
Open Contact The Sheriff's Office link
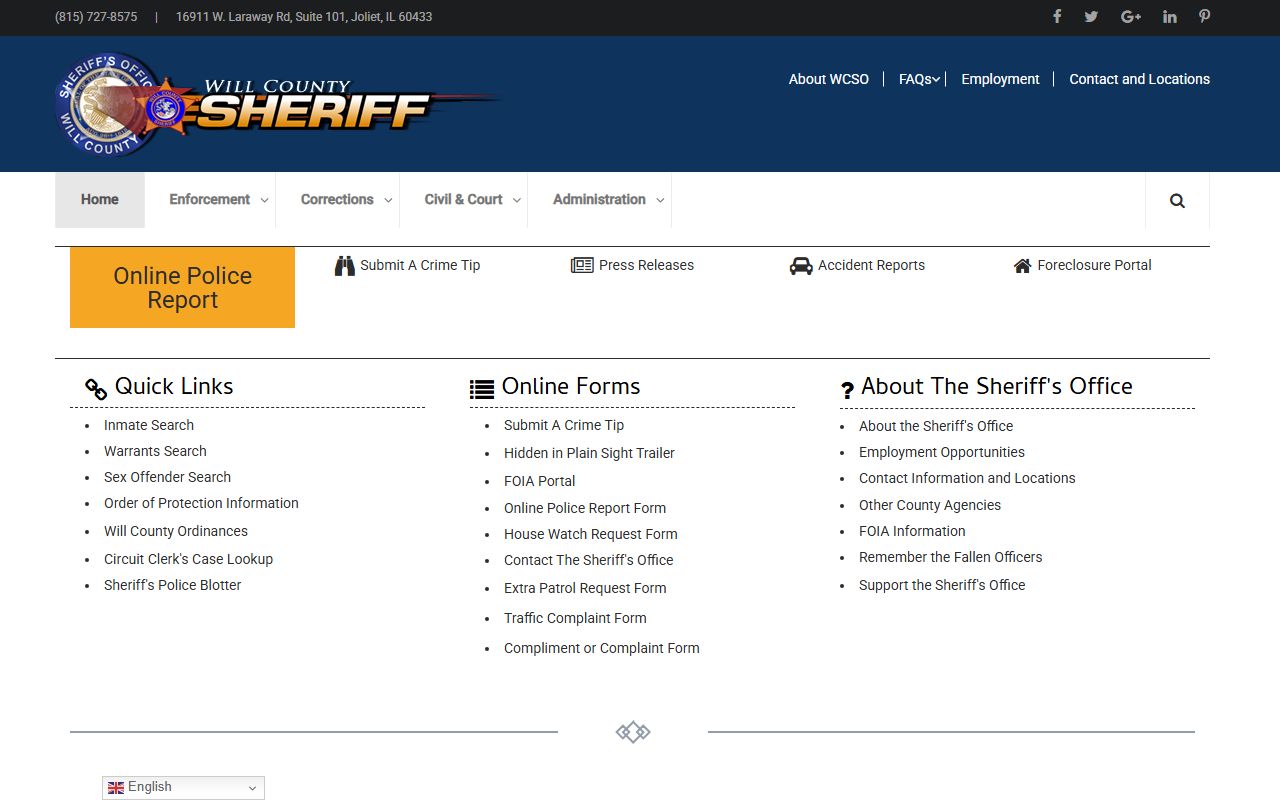(589, 560)
